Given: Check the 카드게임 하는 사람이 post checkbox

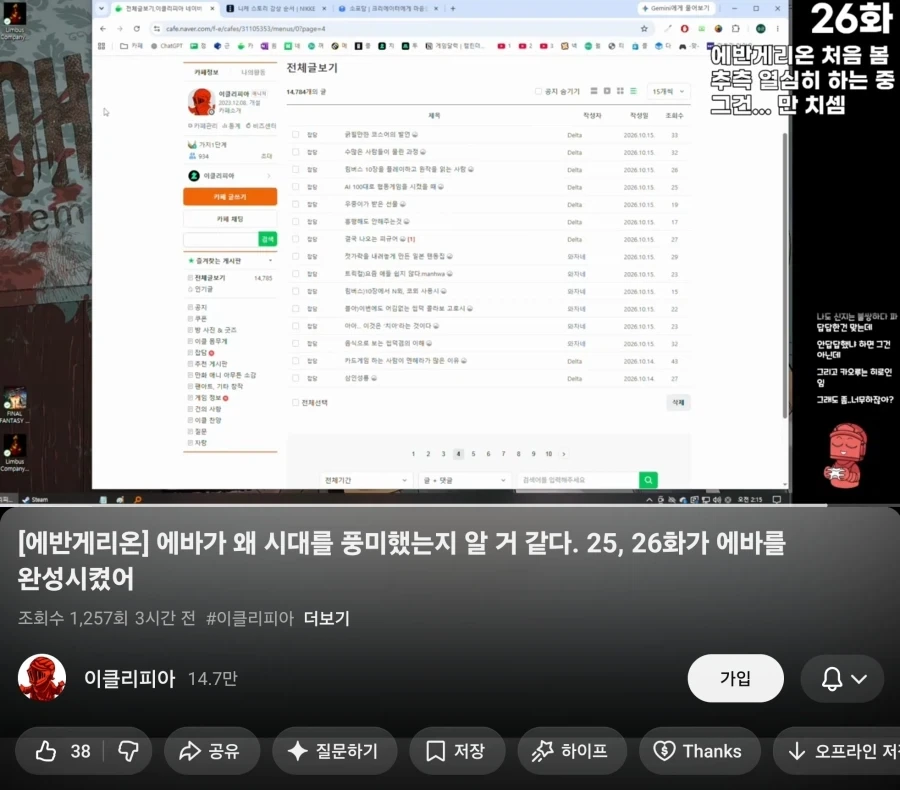Looking at the screenshot, I should pos(296,361).
